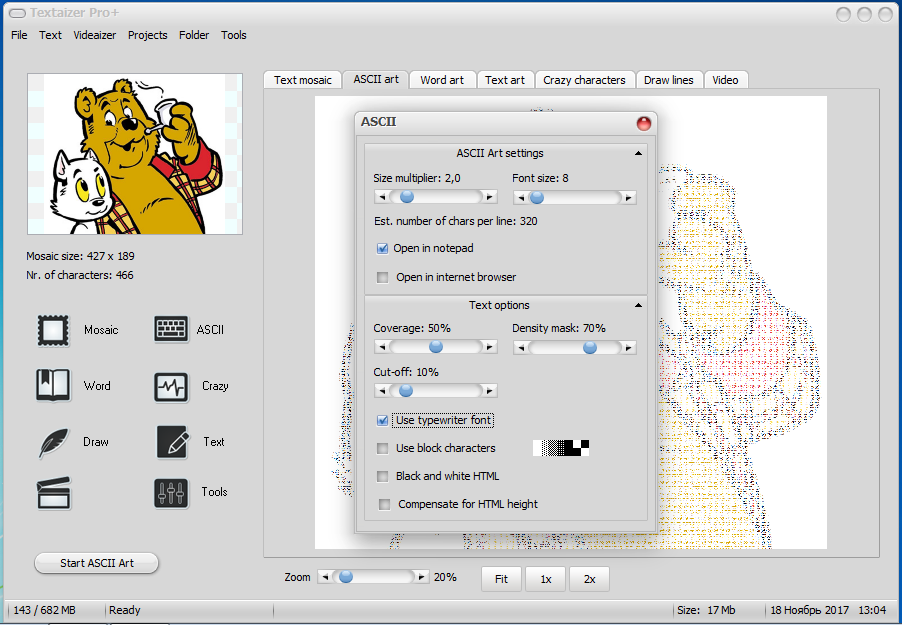902x625 pixels.
Task: Click the Ready status text
Action: coord(124,610)
